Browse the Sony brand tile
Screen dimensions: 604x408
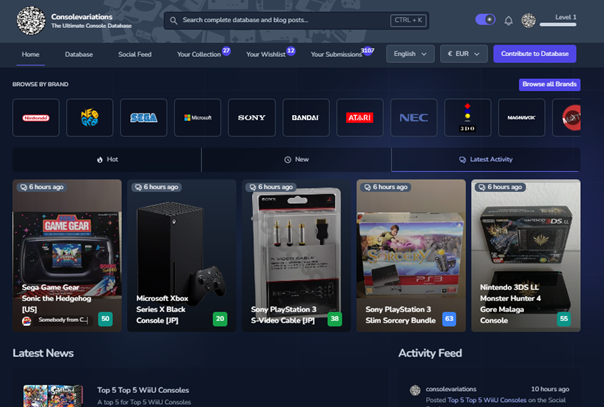[x=252, y=118]
